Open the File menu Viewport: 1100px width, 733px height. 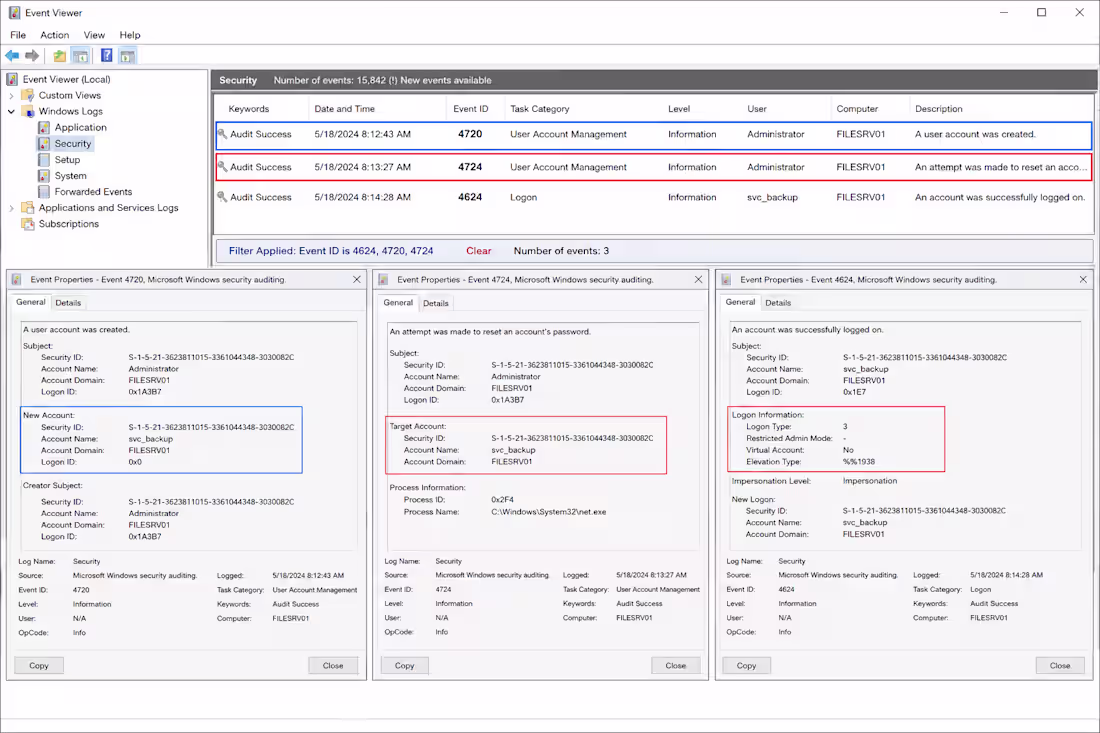[x=18, y=35]
